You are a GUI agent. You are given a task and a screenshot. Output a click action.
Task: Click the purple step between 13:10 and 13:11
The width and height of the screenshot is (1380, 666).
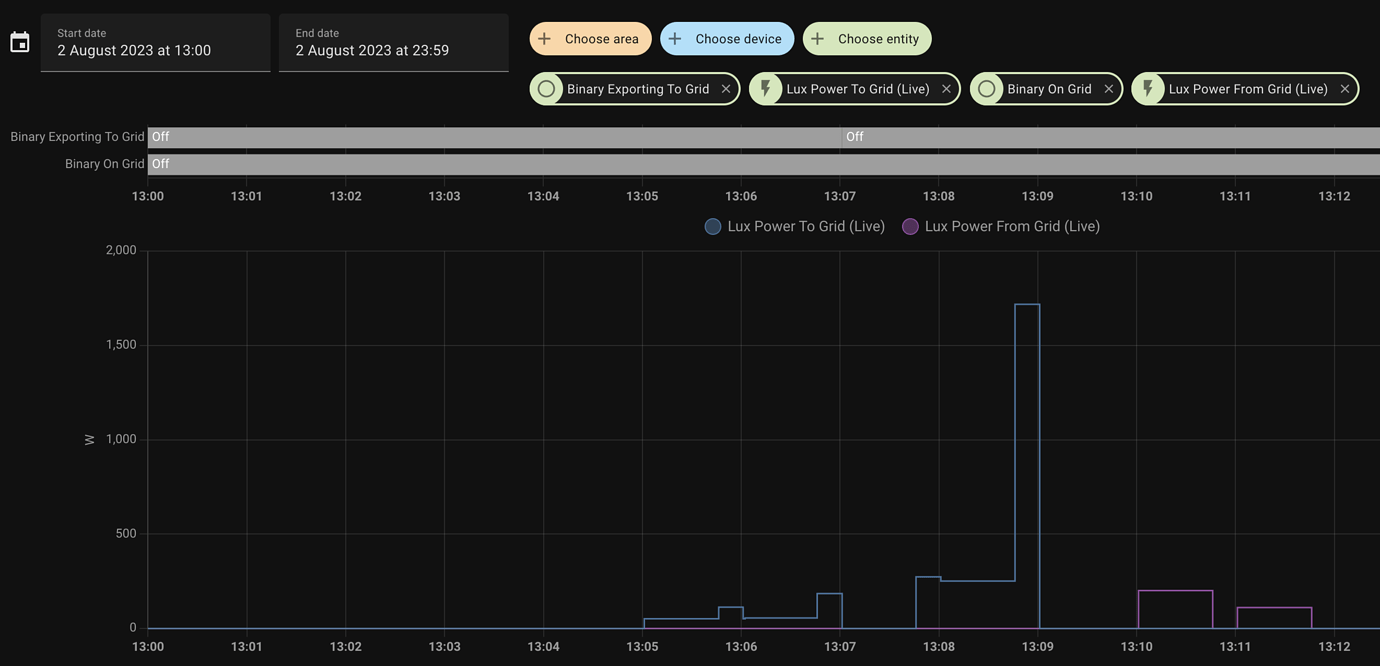1175,591
